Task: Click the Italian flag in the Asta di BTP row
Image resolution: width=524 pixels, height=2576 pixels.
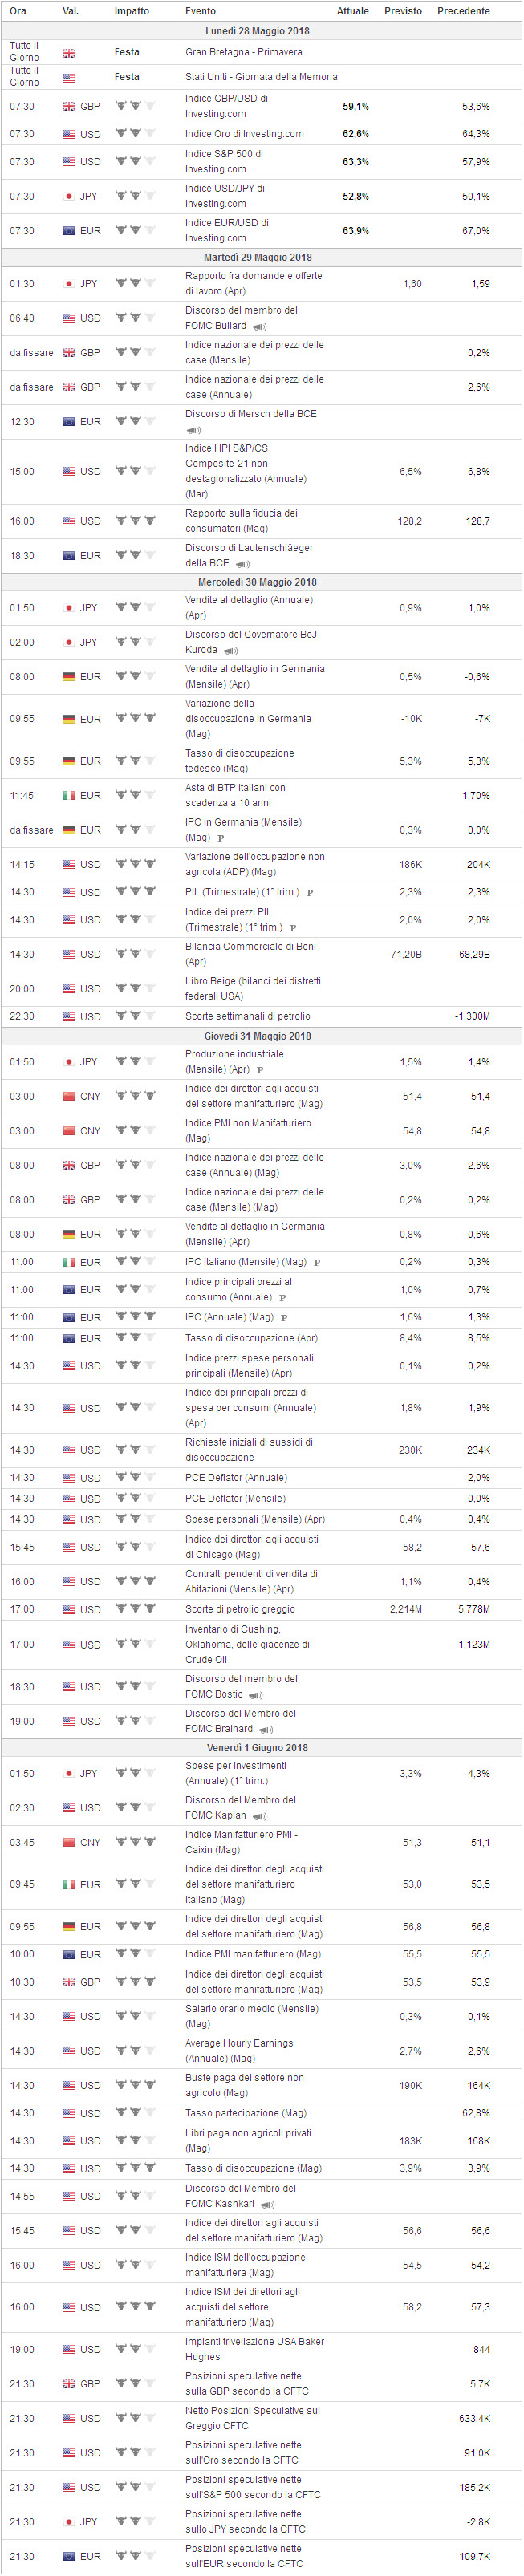Action: pyautogui.click(x=69, y=796)
